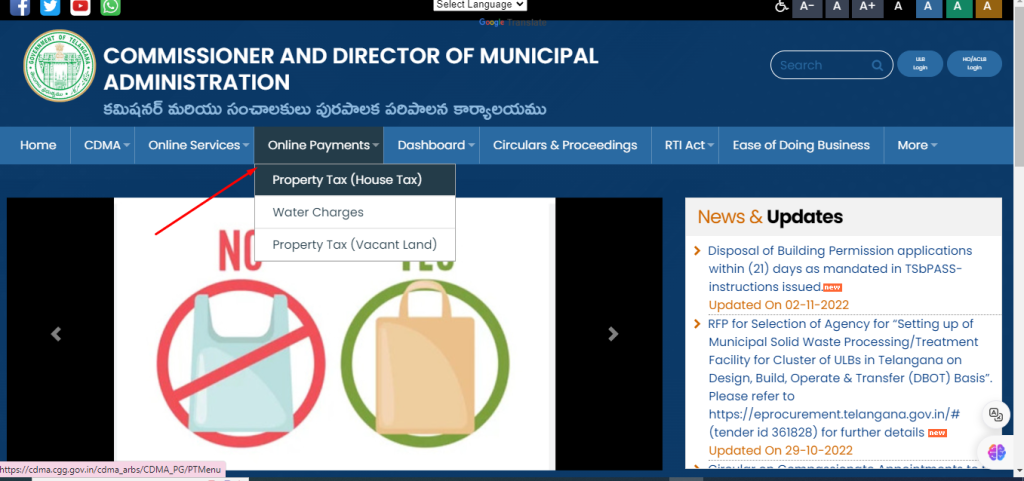This screenshot has width=1024, height=481.
Task: Click the search magnifier icon
Action: 877,65
